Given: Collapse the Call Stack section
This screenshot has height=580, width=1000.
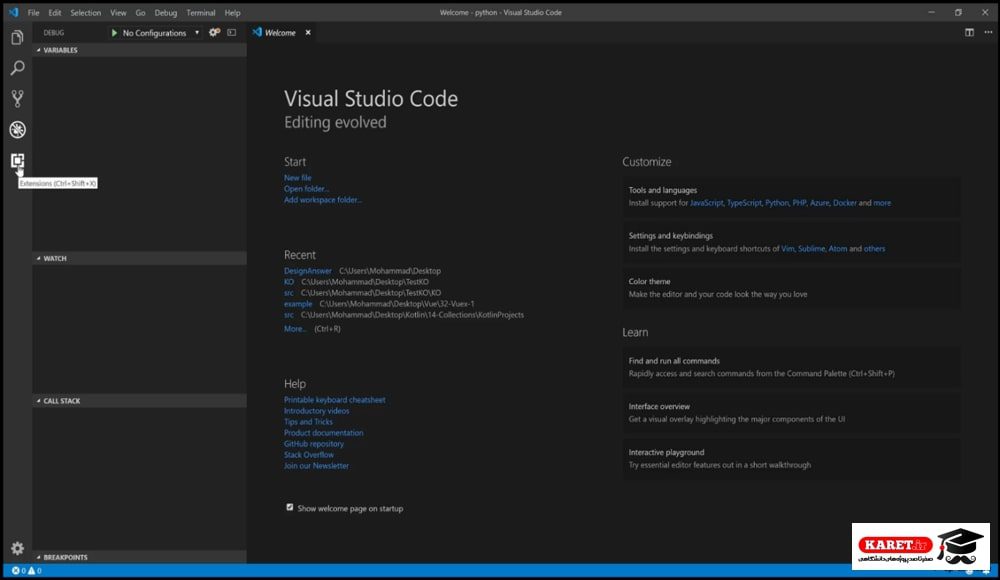Looking at the screenshot, I should click(x=140, y=401).
